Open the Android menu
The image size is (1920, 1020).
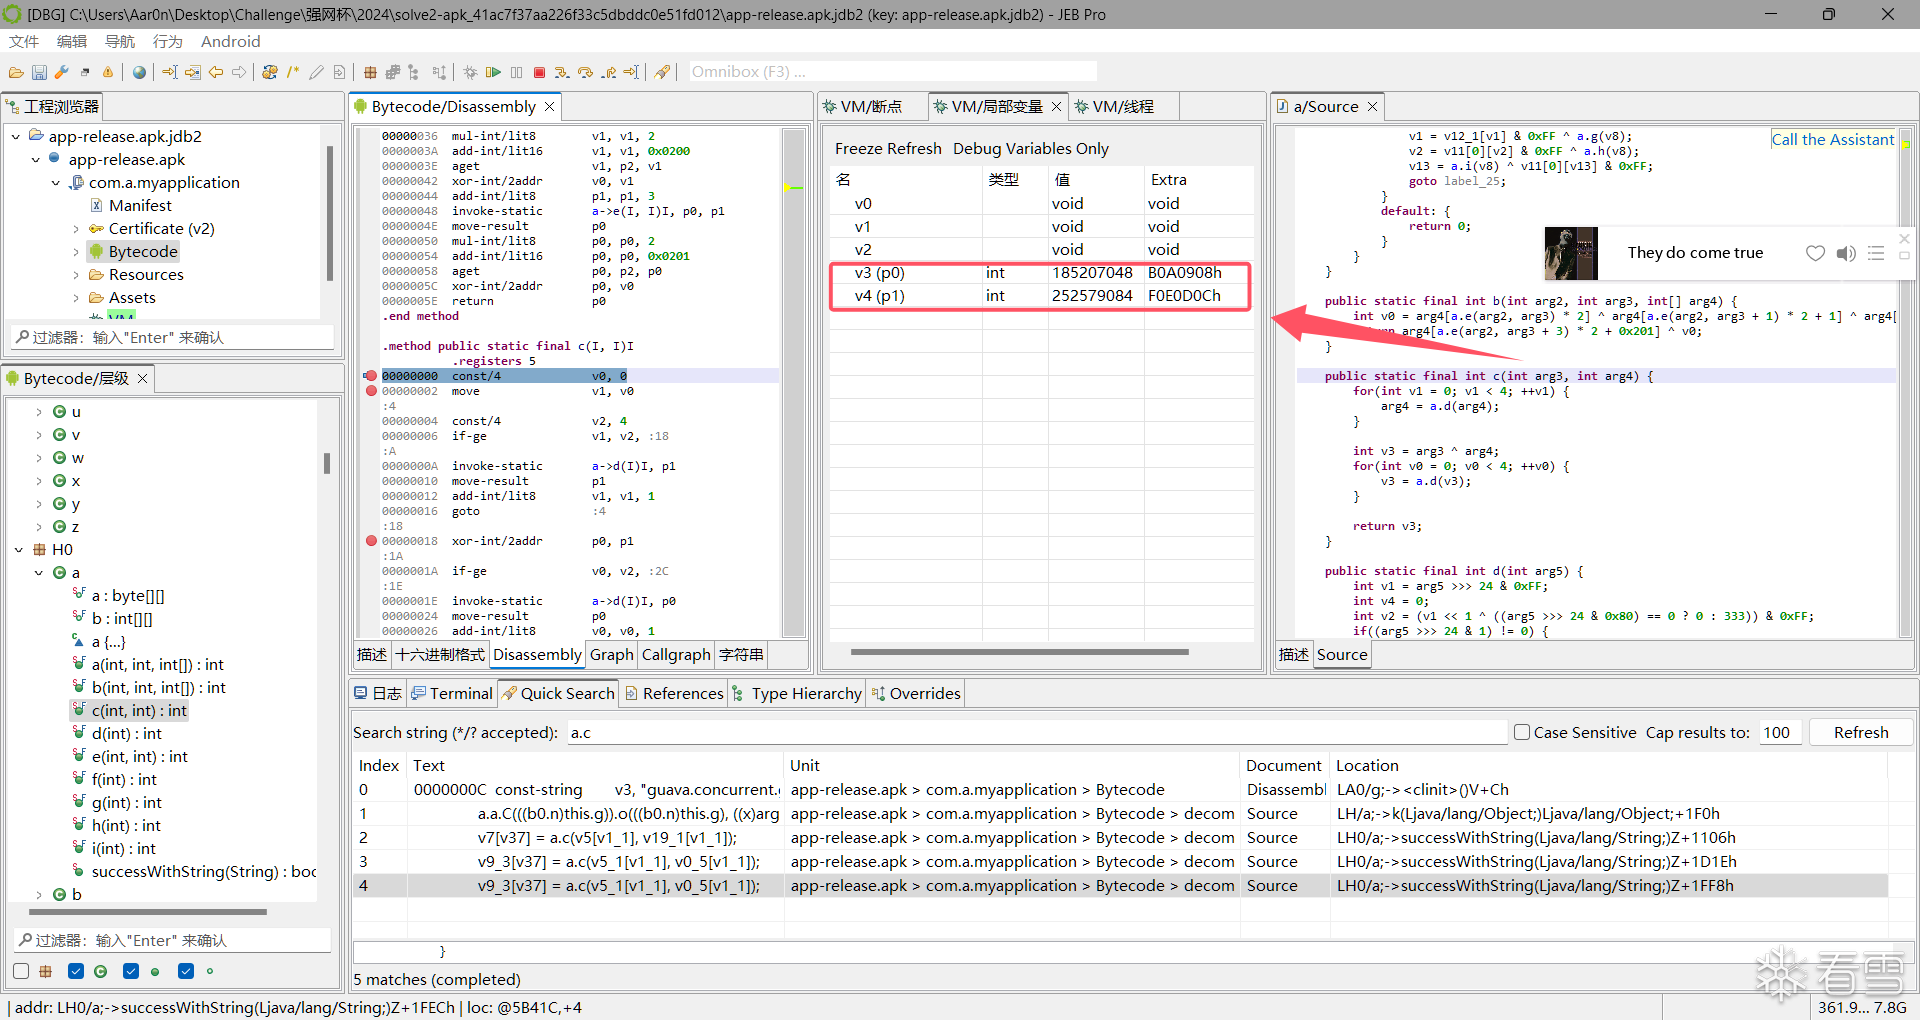[230, 41]
